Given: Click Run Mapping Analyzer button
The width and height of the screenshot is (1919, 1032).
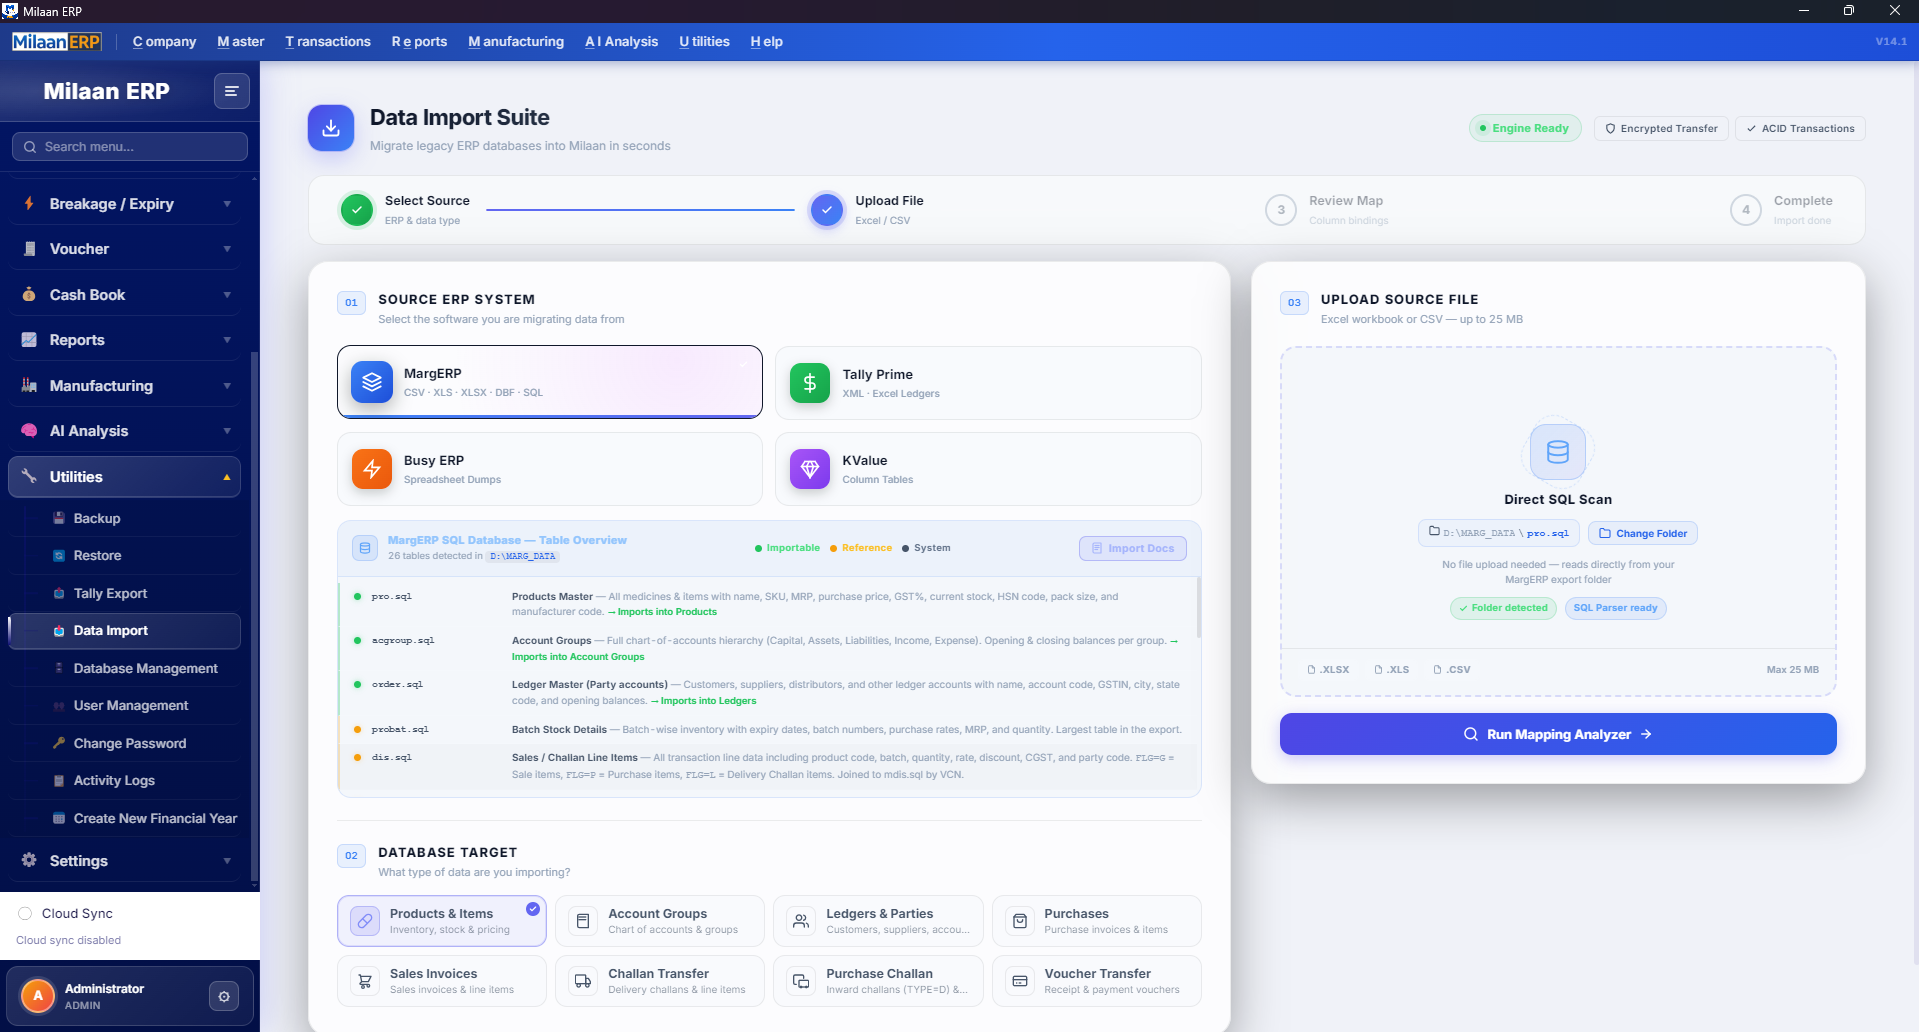Looking at the screenshot, I should [x=1558, y=734].
